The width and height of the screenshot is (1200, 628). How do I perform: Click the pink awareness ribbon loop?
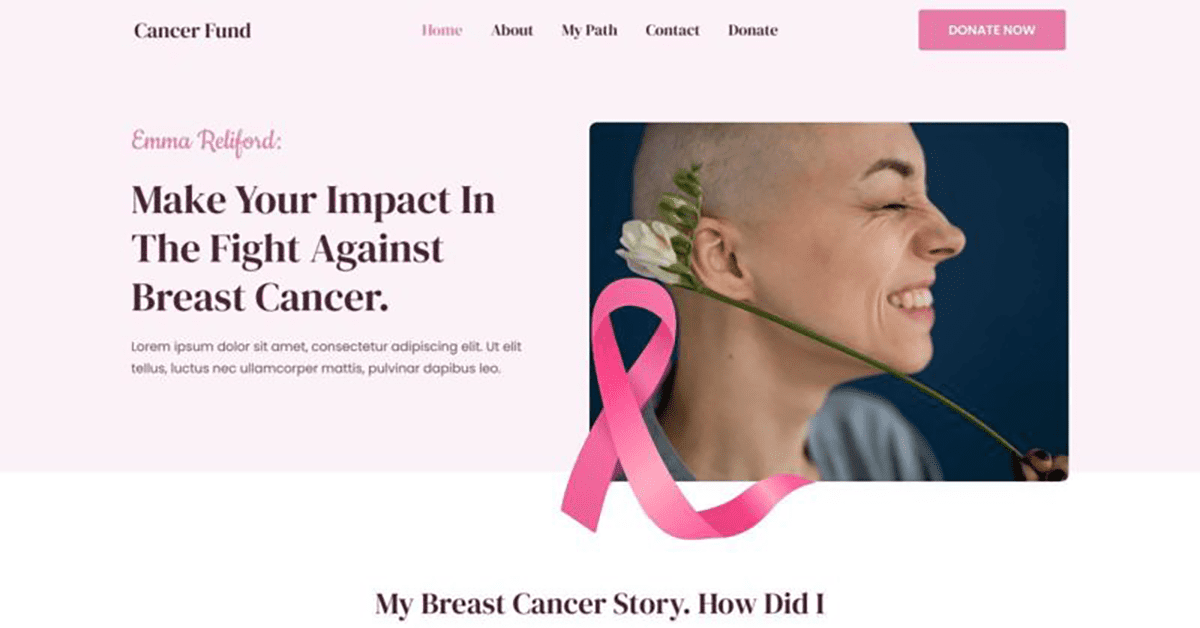630,340
